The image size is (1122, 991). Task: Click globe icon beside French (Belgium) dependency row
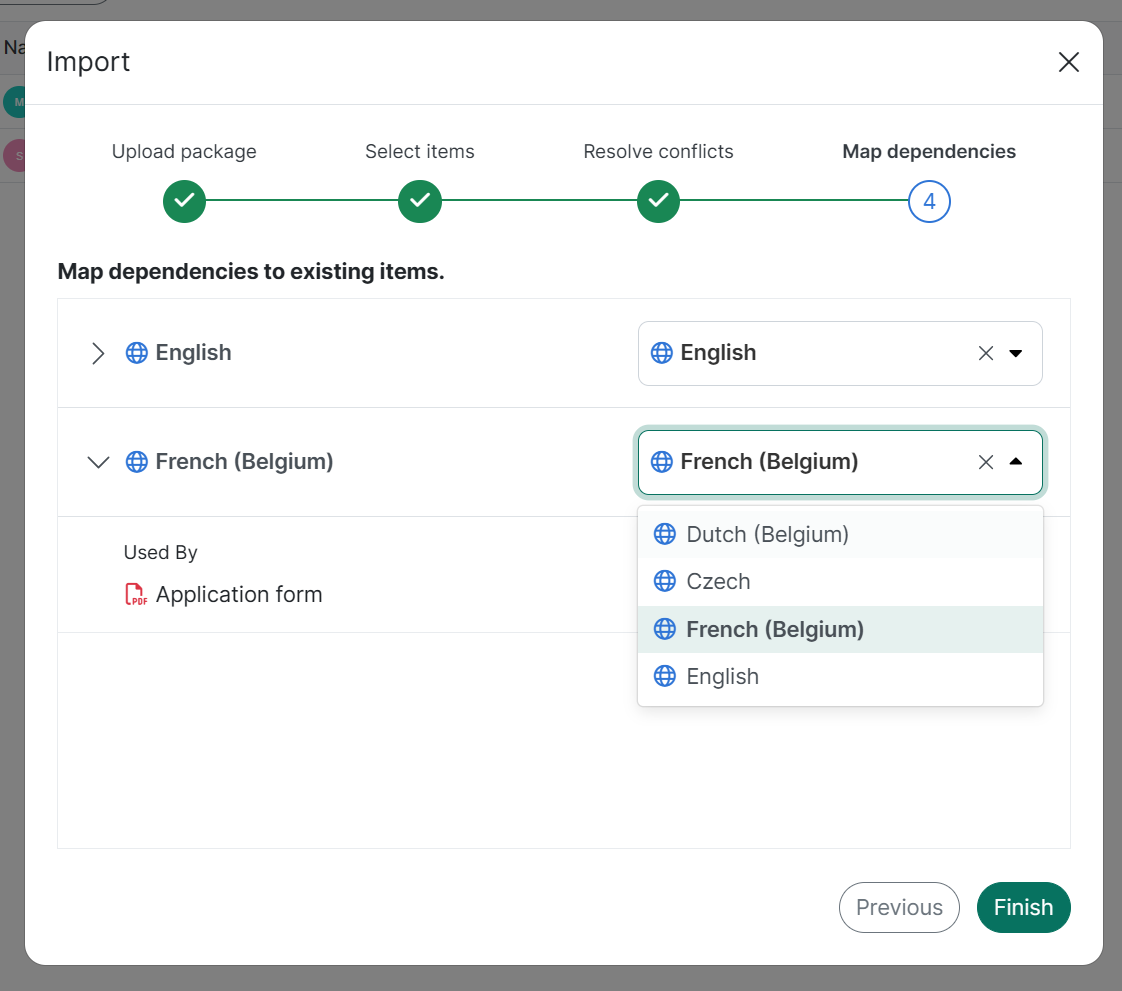(x=136, y=462)
